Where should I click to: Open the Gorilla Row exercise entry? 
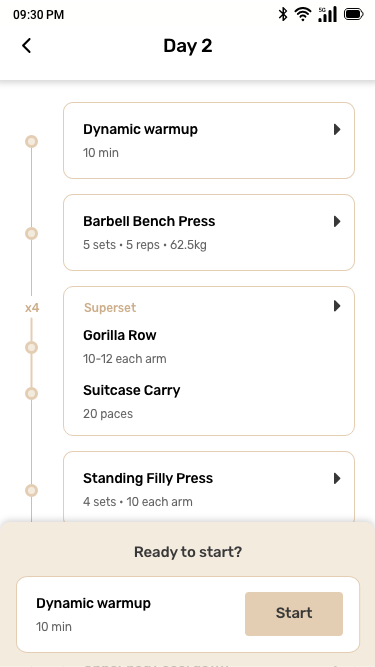coord(125,346)
